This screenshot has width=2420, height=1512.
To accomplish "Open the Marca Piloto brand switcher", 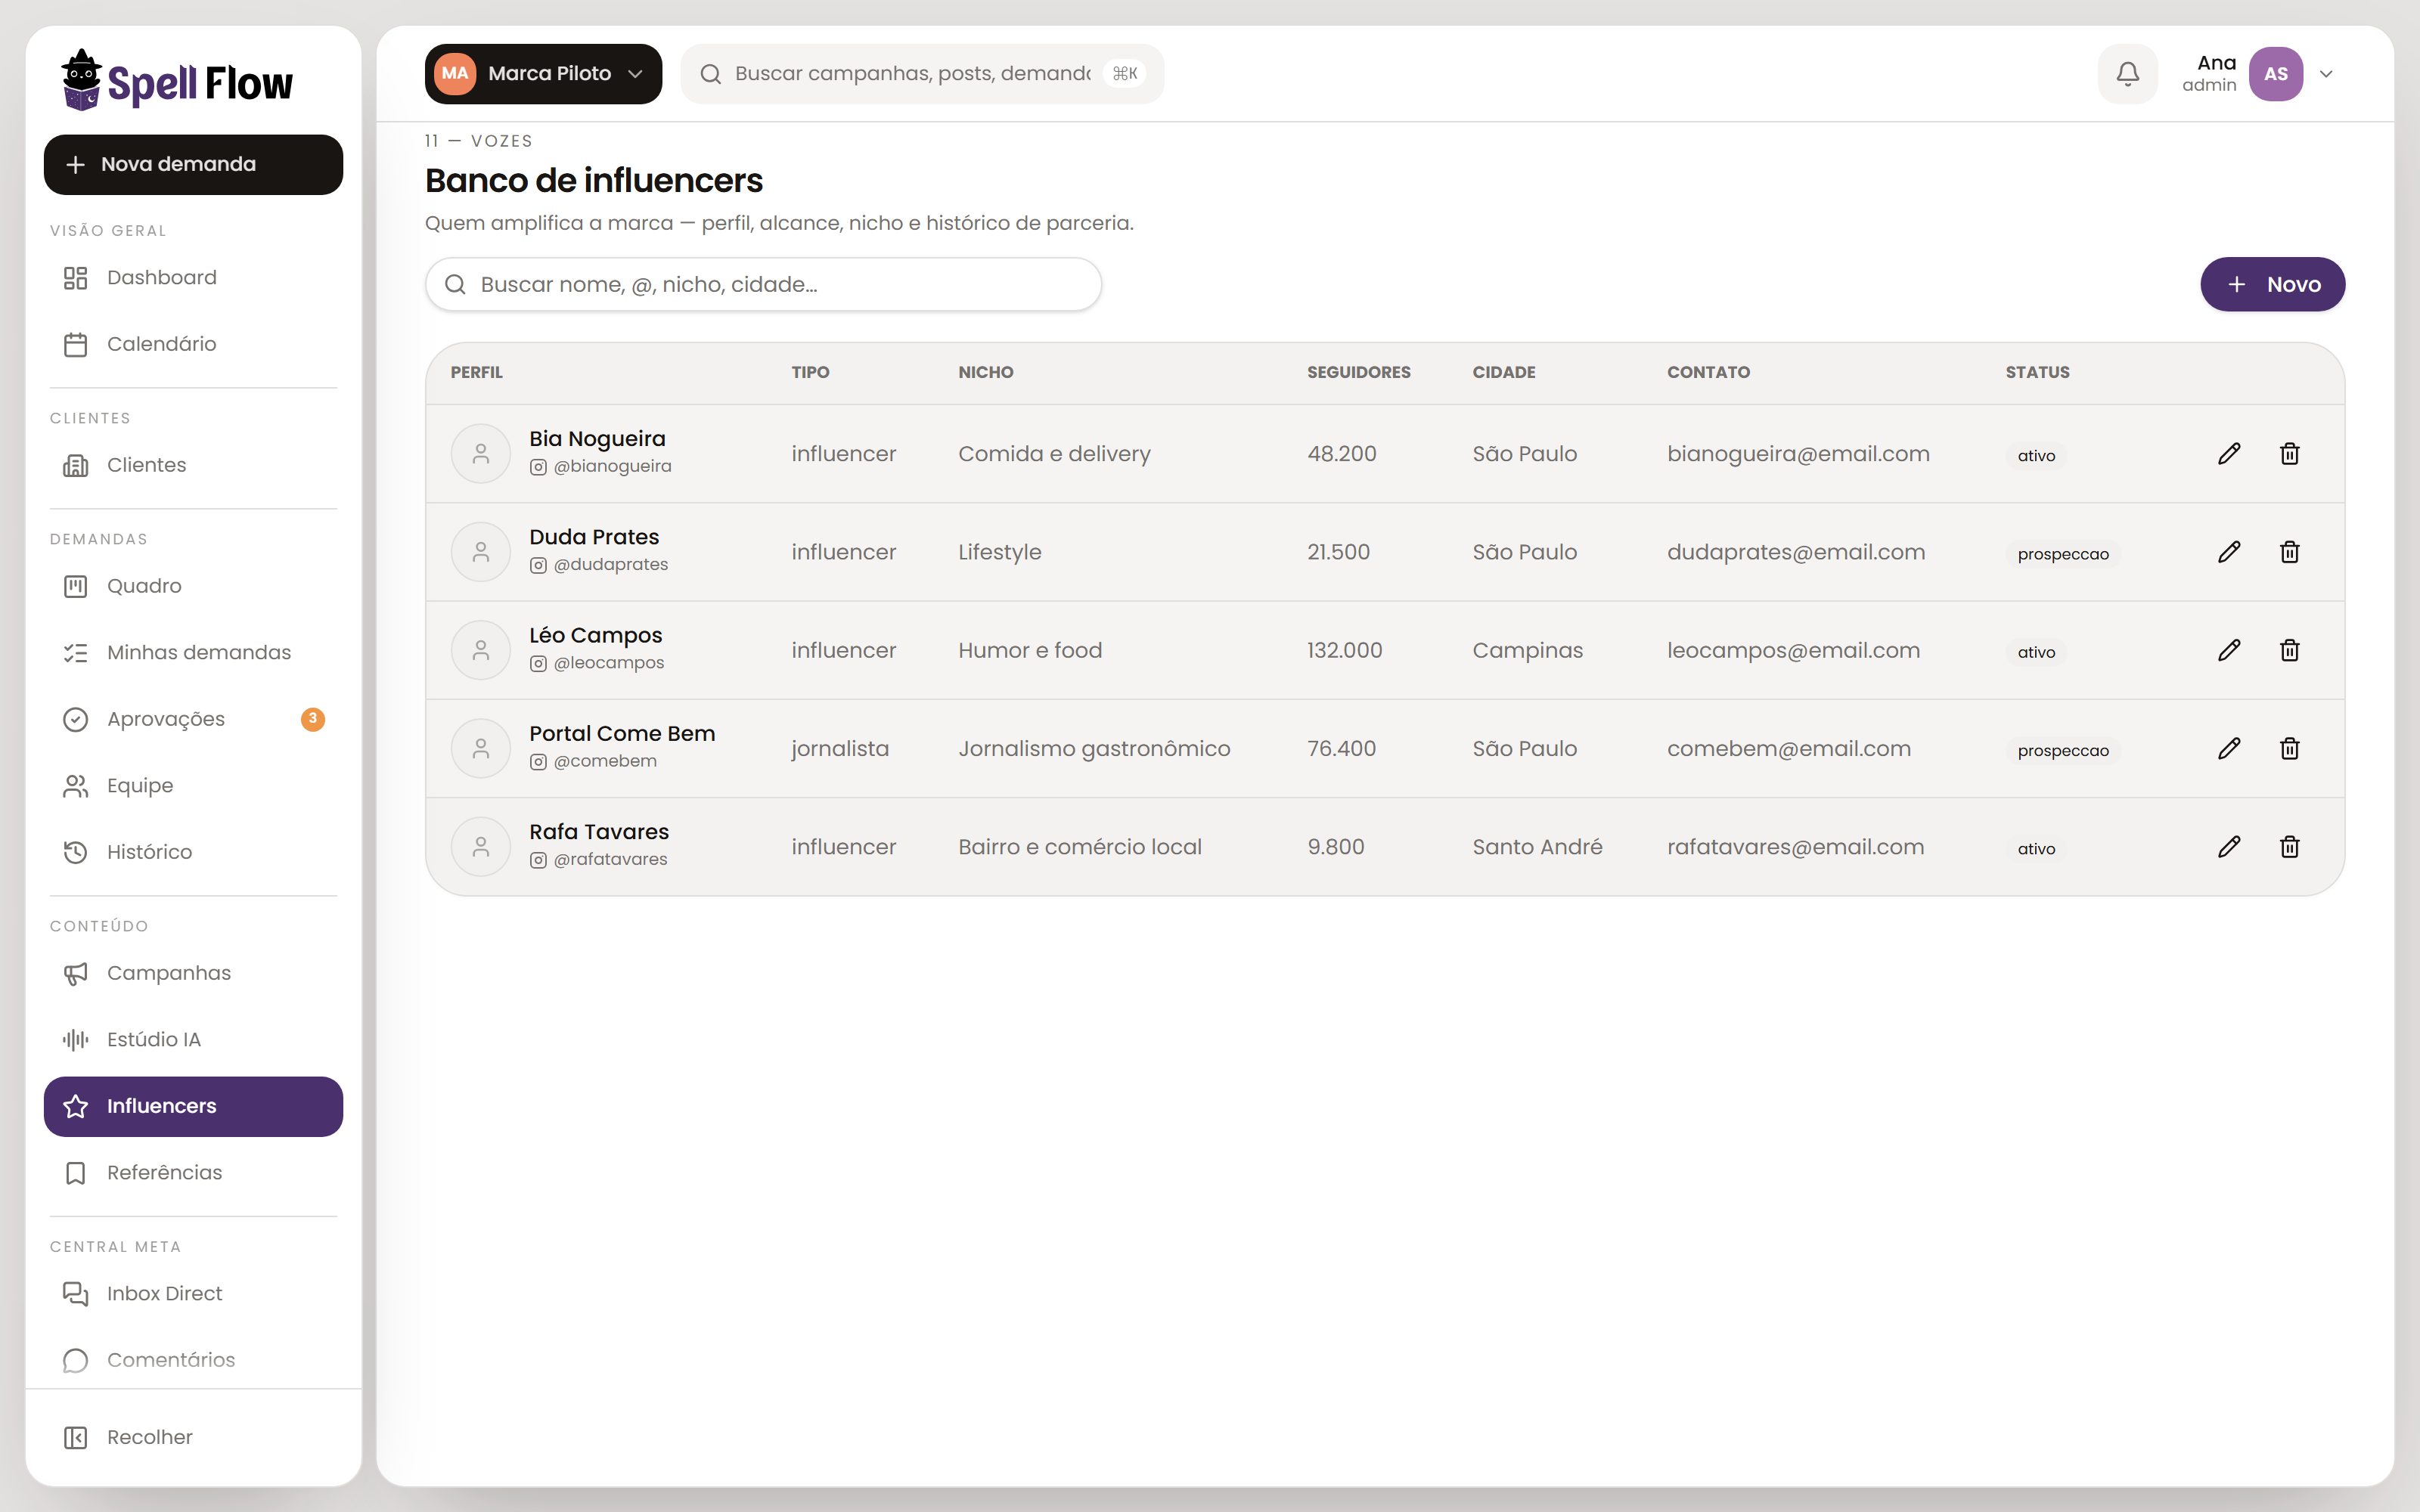I will pyautogui.click(x=543, y=74).
